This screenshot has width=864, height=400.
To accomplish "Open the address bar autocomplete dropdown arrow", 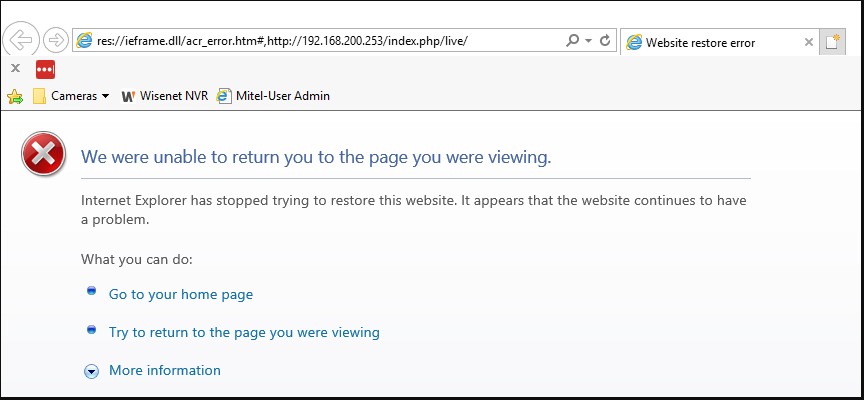I will coord(588,41).
